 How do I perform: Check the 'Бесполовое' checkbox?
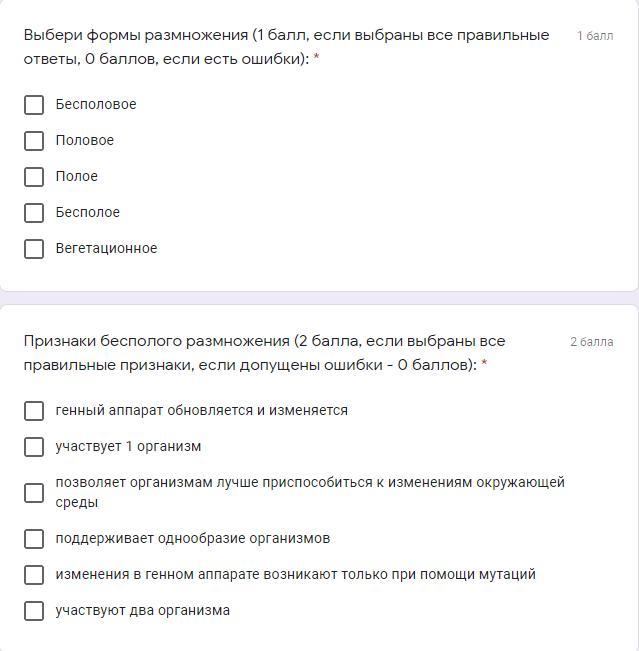coord(34,105)
